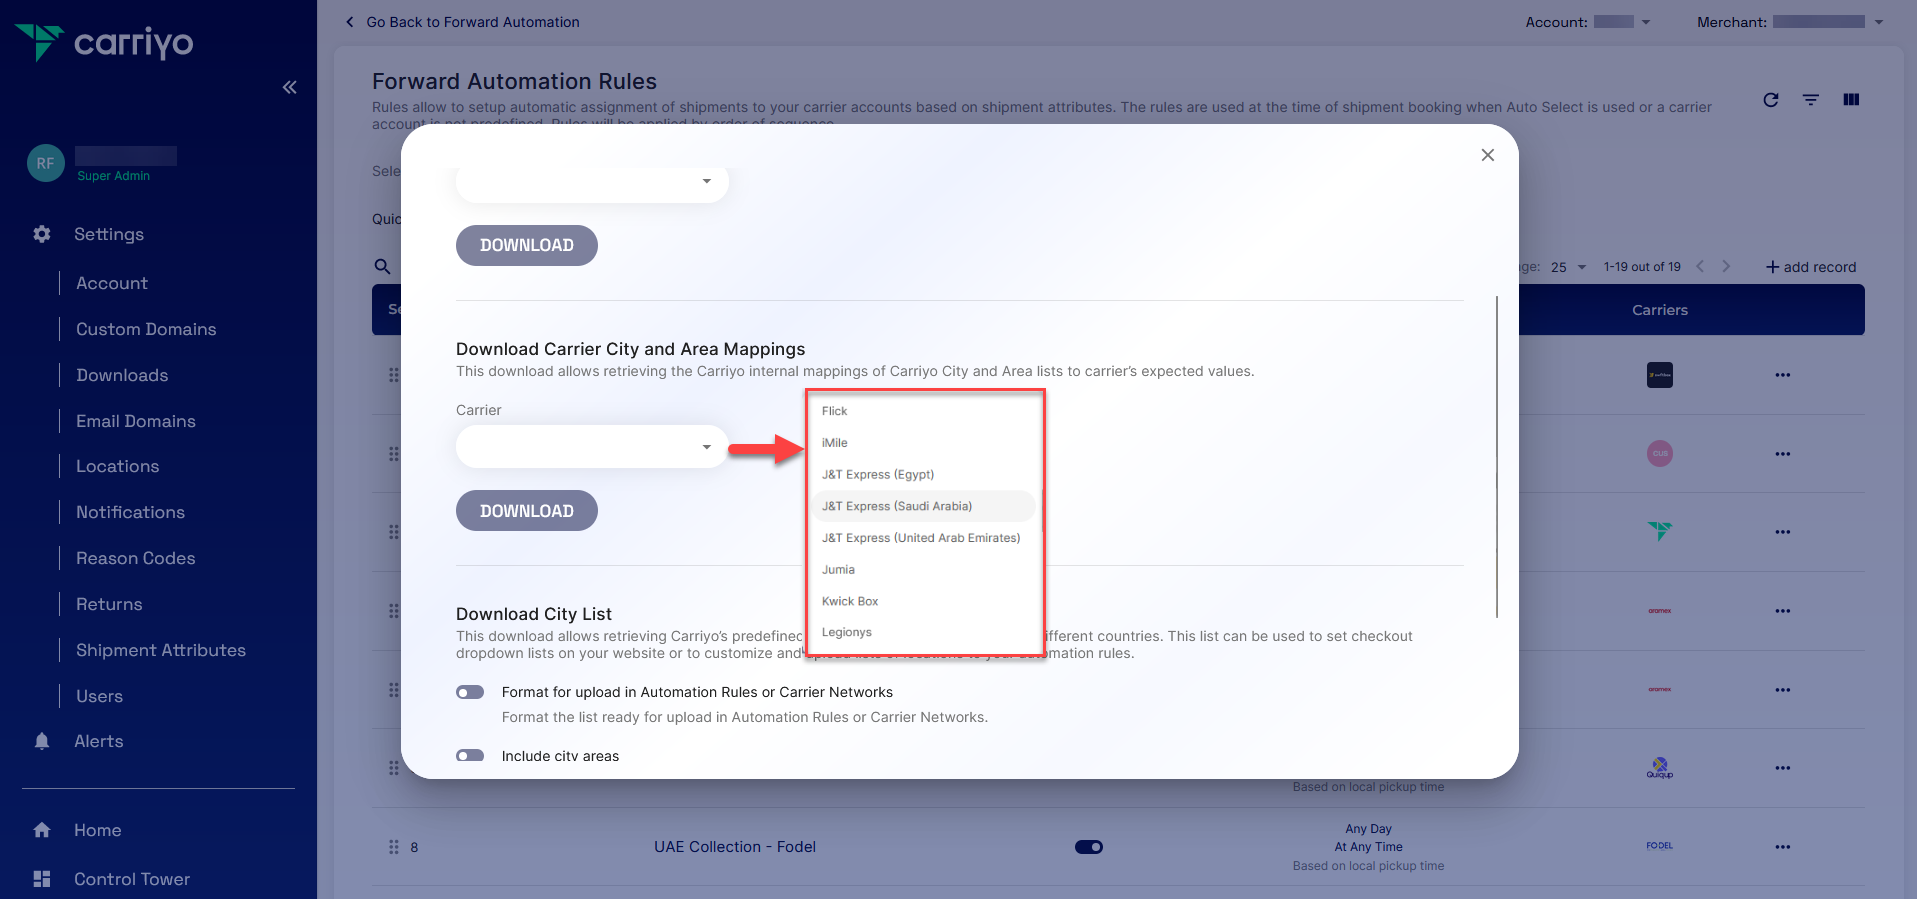The height and width of the screenshot is (899, 1917).
Task: Open more options for the UAE Collection - Fodel row
Action: click(x=1783, y=847)
